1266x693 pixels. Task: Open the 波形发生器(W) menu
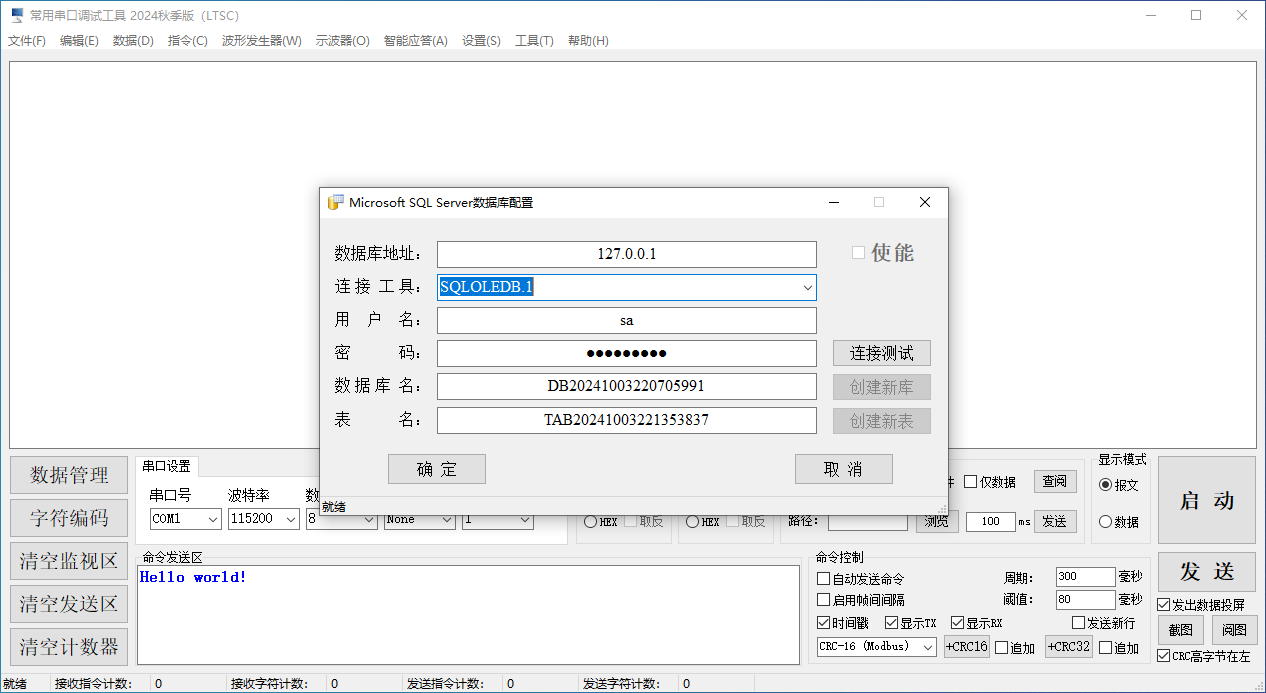tap(261, 41)
